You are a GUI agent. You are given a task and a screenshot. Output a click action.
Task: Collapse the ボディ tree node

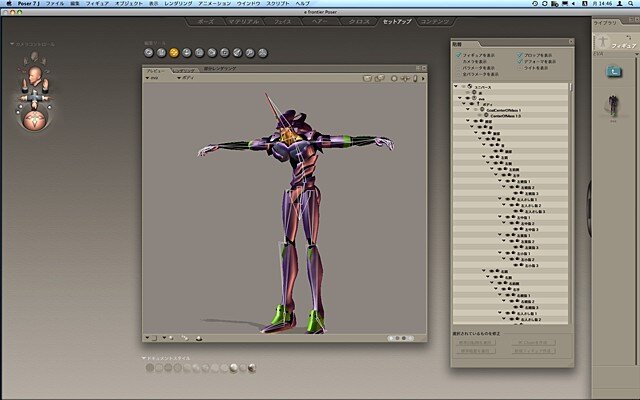464,104
